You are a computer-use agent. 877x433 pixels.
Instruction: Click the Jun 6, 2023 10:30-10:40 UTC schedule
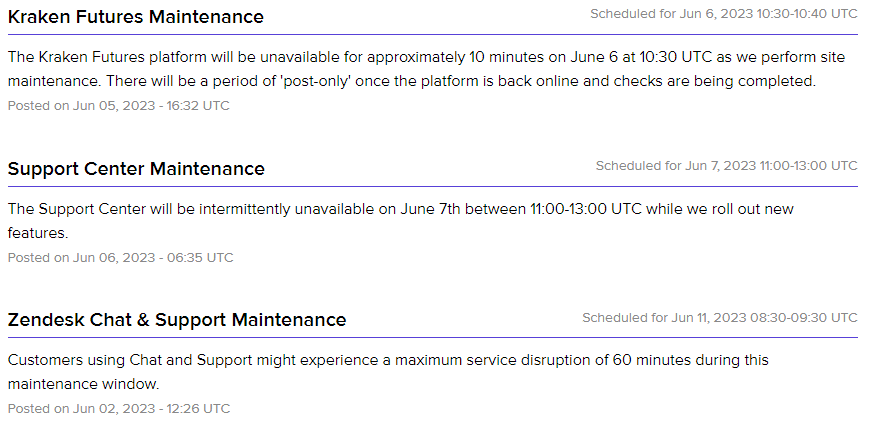pyautogui.click(x=724, y=14)
